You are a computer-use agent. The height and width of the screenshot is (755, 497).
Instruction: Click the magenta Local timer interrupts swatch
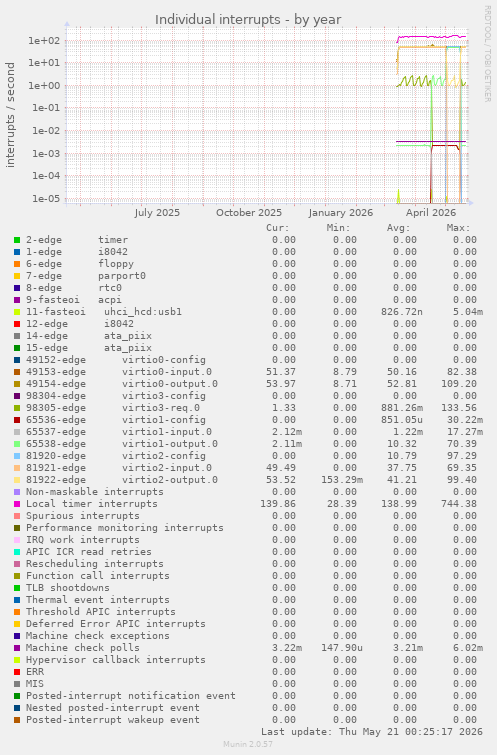pos(17,504)
